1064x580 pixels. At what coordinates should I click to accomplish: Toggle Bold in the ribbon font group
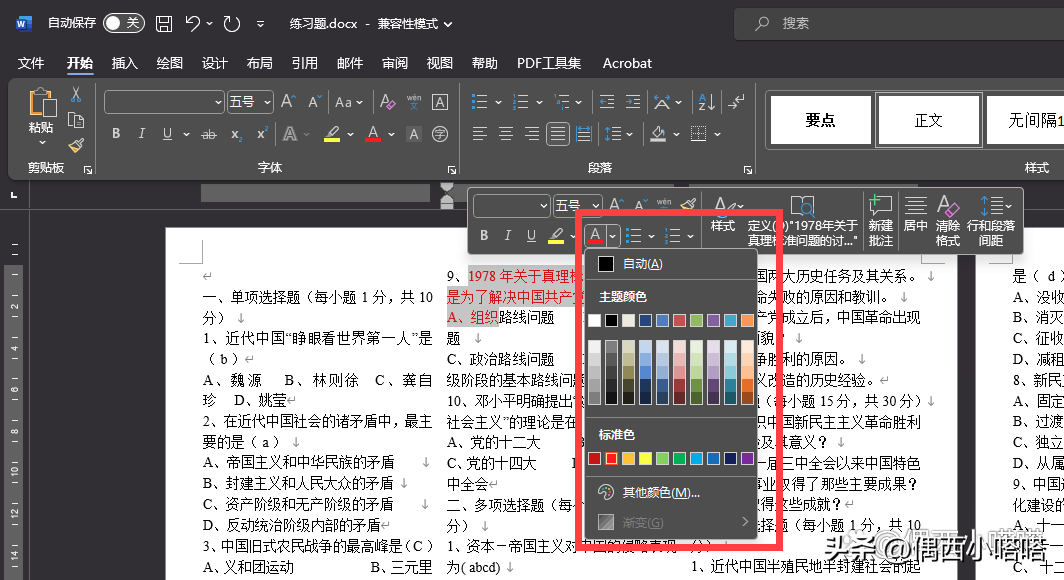pyautogui.click(x=116, y=134)
